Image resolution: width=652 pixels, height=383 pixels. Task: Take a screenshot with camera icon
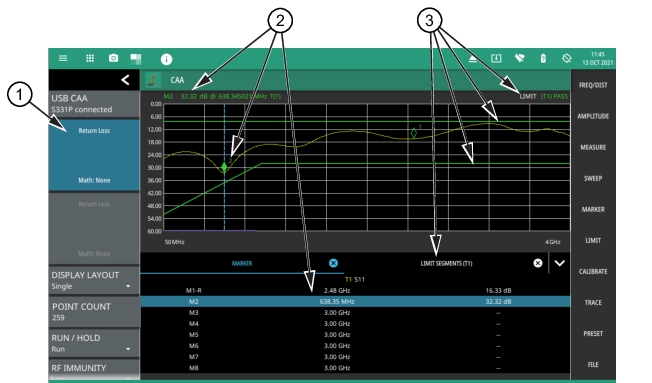pos(114,58)
